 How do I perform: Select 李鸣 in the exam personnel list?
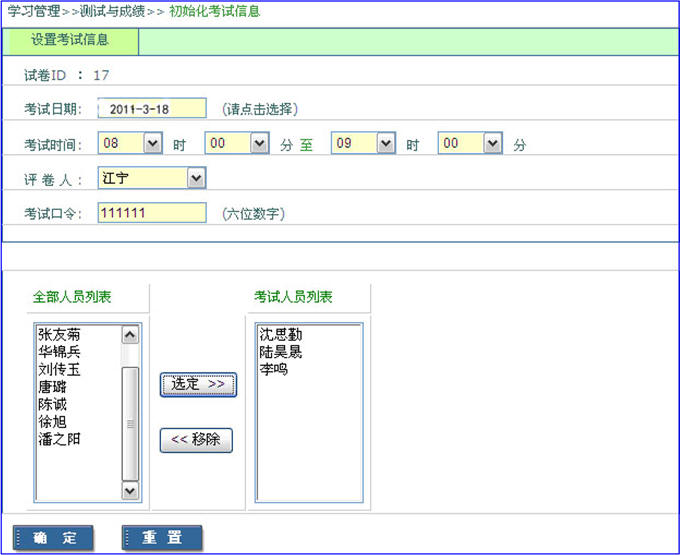coord(274,369)
